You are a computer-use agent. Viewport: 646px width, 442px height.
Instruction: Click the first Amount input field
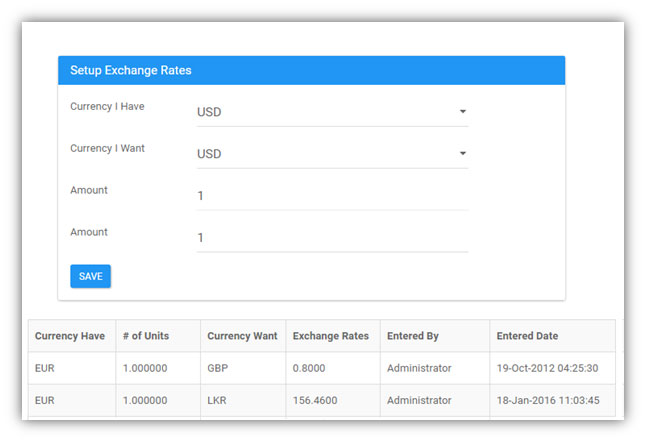pyautogui.click(x=332, y=196)
